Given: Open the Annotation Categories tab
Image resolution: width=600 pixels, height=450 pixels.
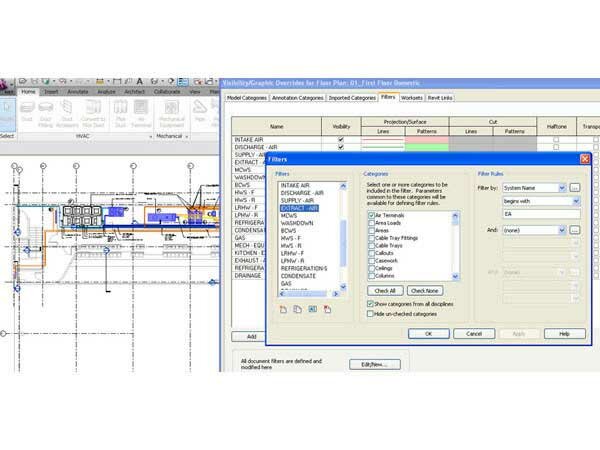Looking at the screenshot, I should [298, 98].
